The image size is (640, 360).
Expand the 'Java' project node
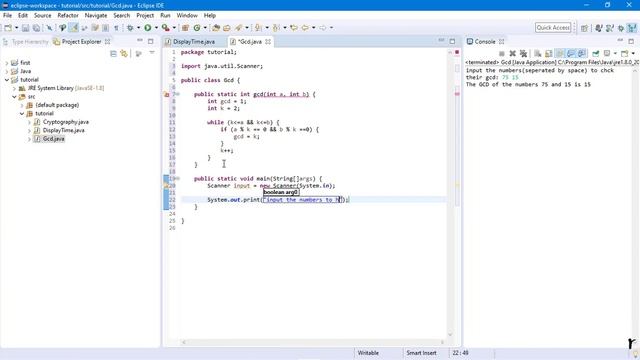pos(7,71)
